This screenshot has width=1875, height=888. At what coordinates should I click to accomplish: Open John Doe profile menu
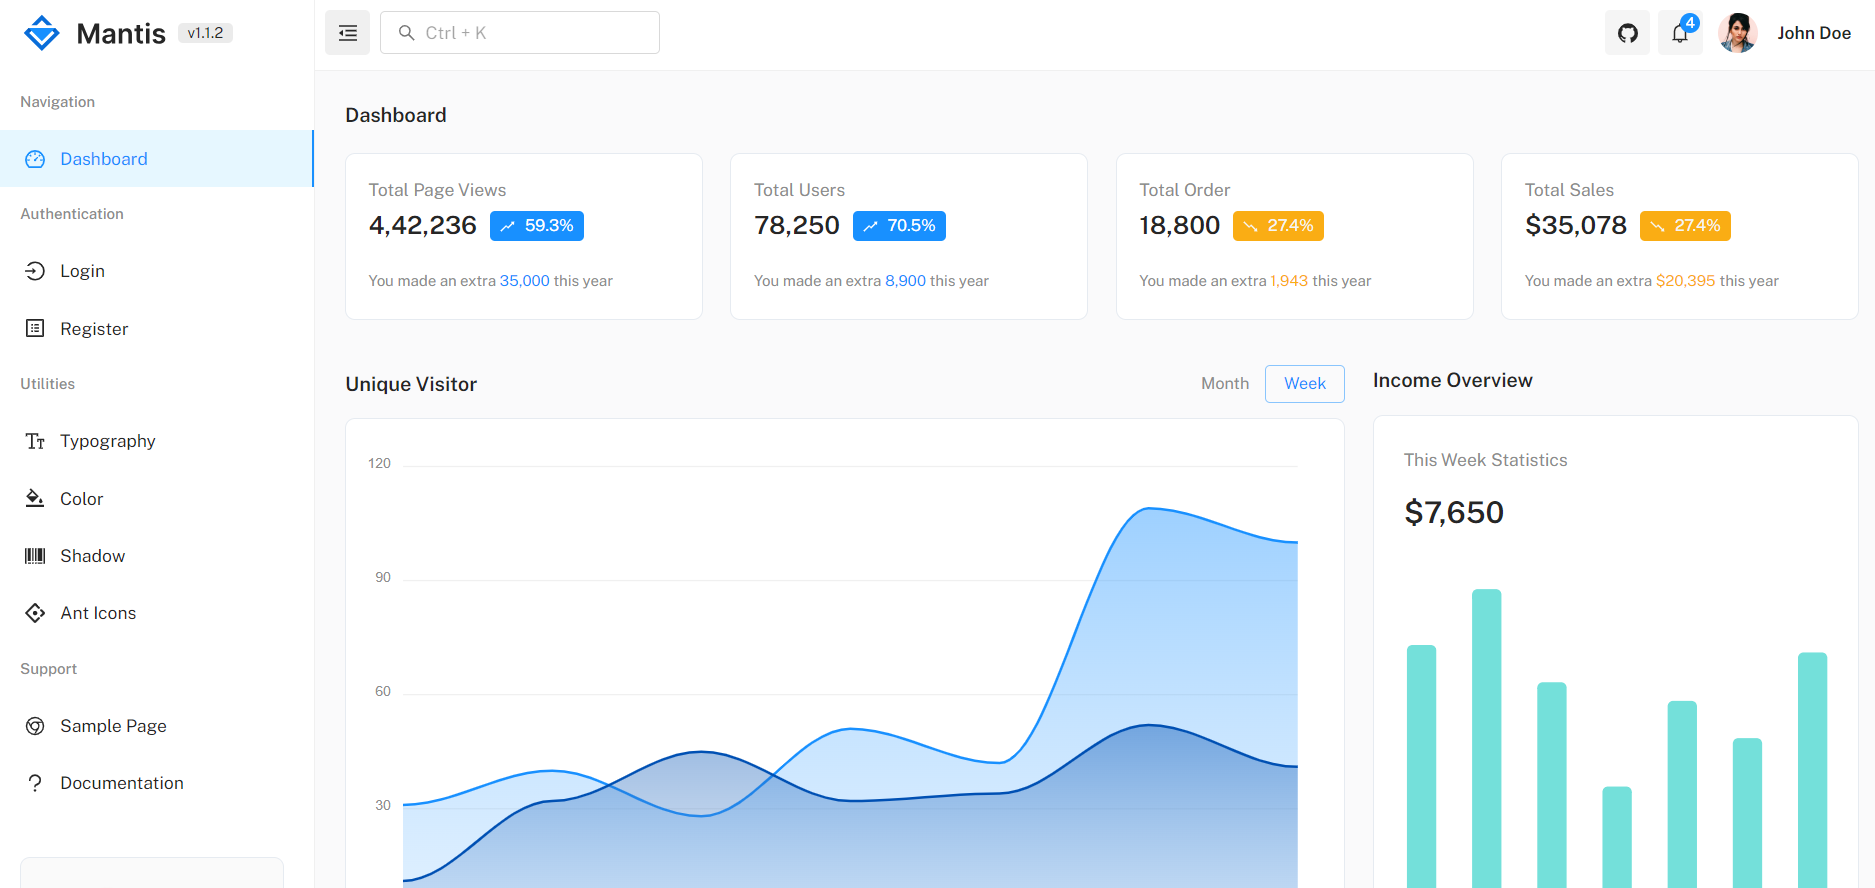[x=1785, y=33]
